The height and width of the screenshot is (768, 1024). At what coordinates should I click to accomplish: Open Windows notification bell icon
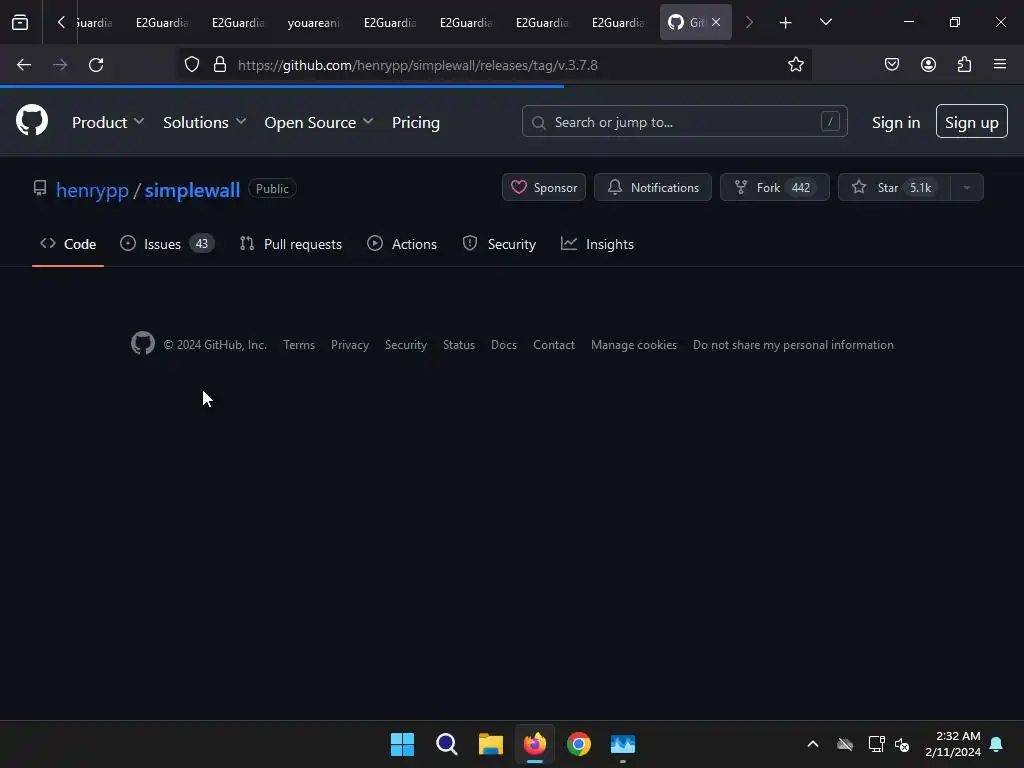tap(997, 744)
